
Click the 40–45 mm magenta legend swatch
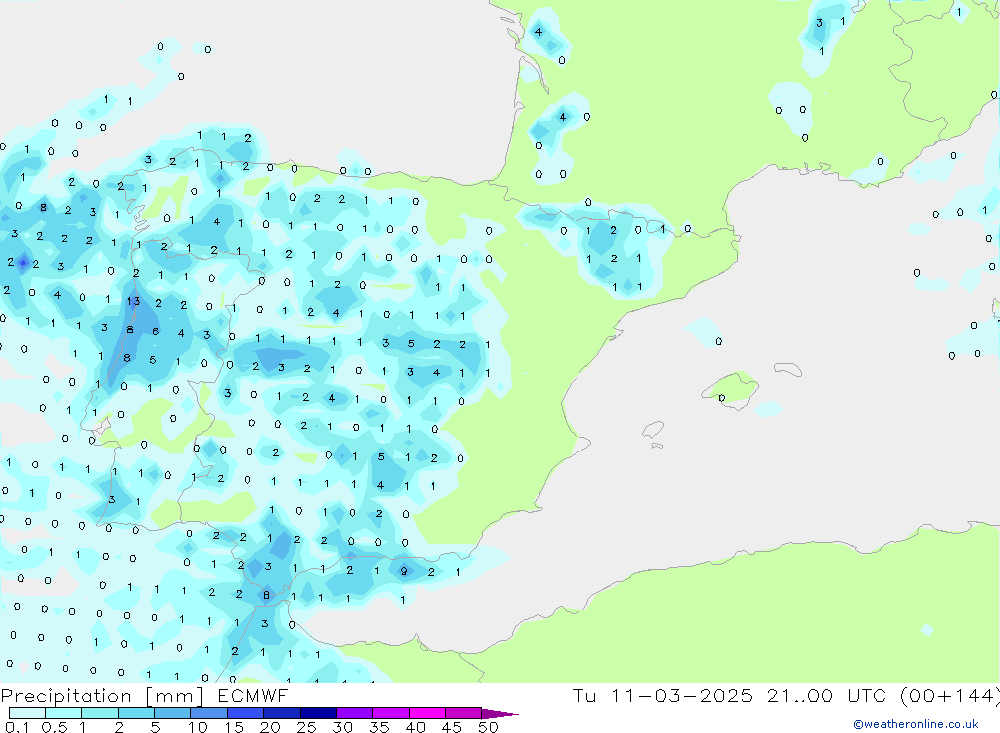(x=427, y=713)
